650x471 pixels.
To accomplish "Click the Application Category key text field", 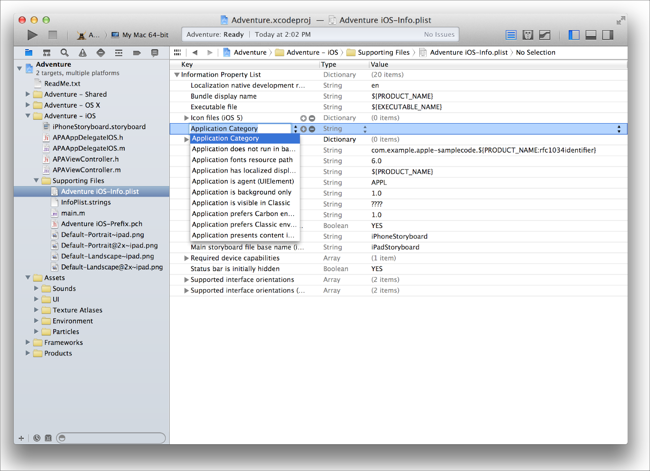I will [240, 129].
